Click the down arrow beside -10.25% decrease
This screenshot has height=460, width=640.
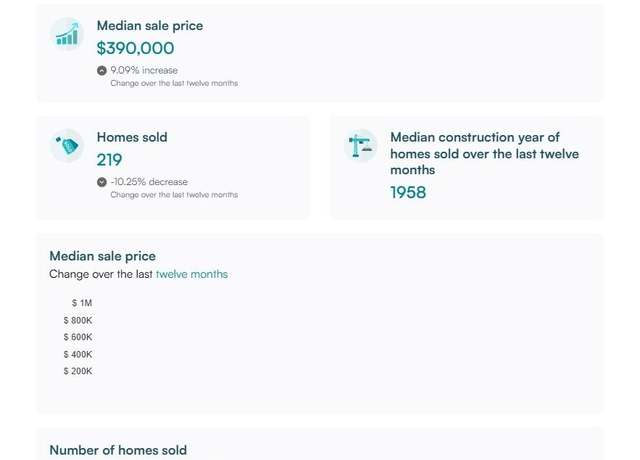coord(102,182)
